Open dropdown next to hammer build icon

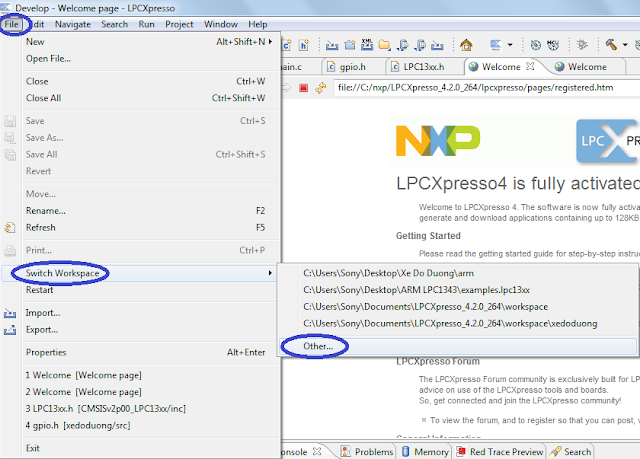[x=625, y=45]
